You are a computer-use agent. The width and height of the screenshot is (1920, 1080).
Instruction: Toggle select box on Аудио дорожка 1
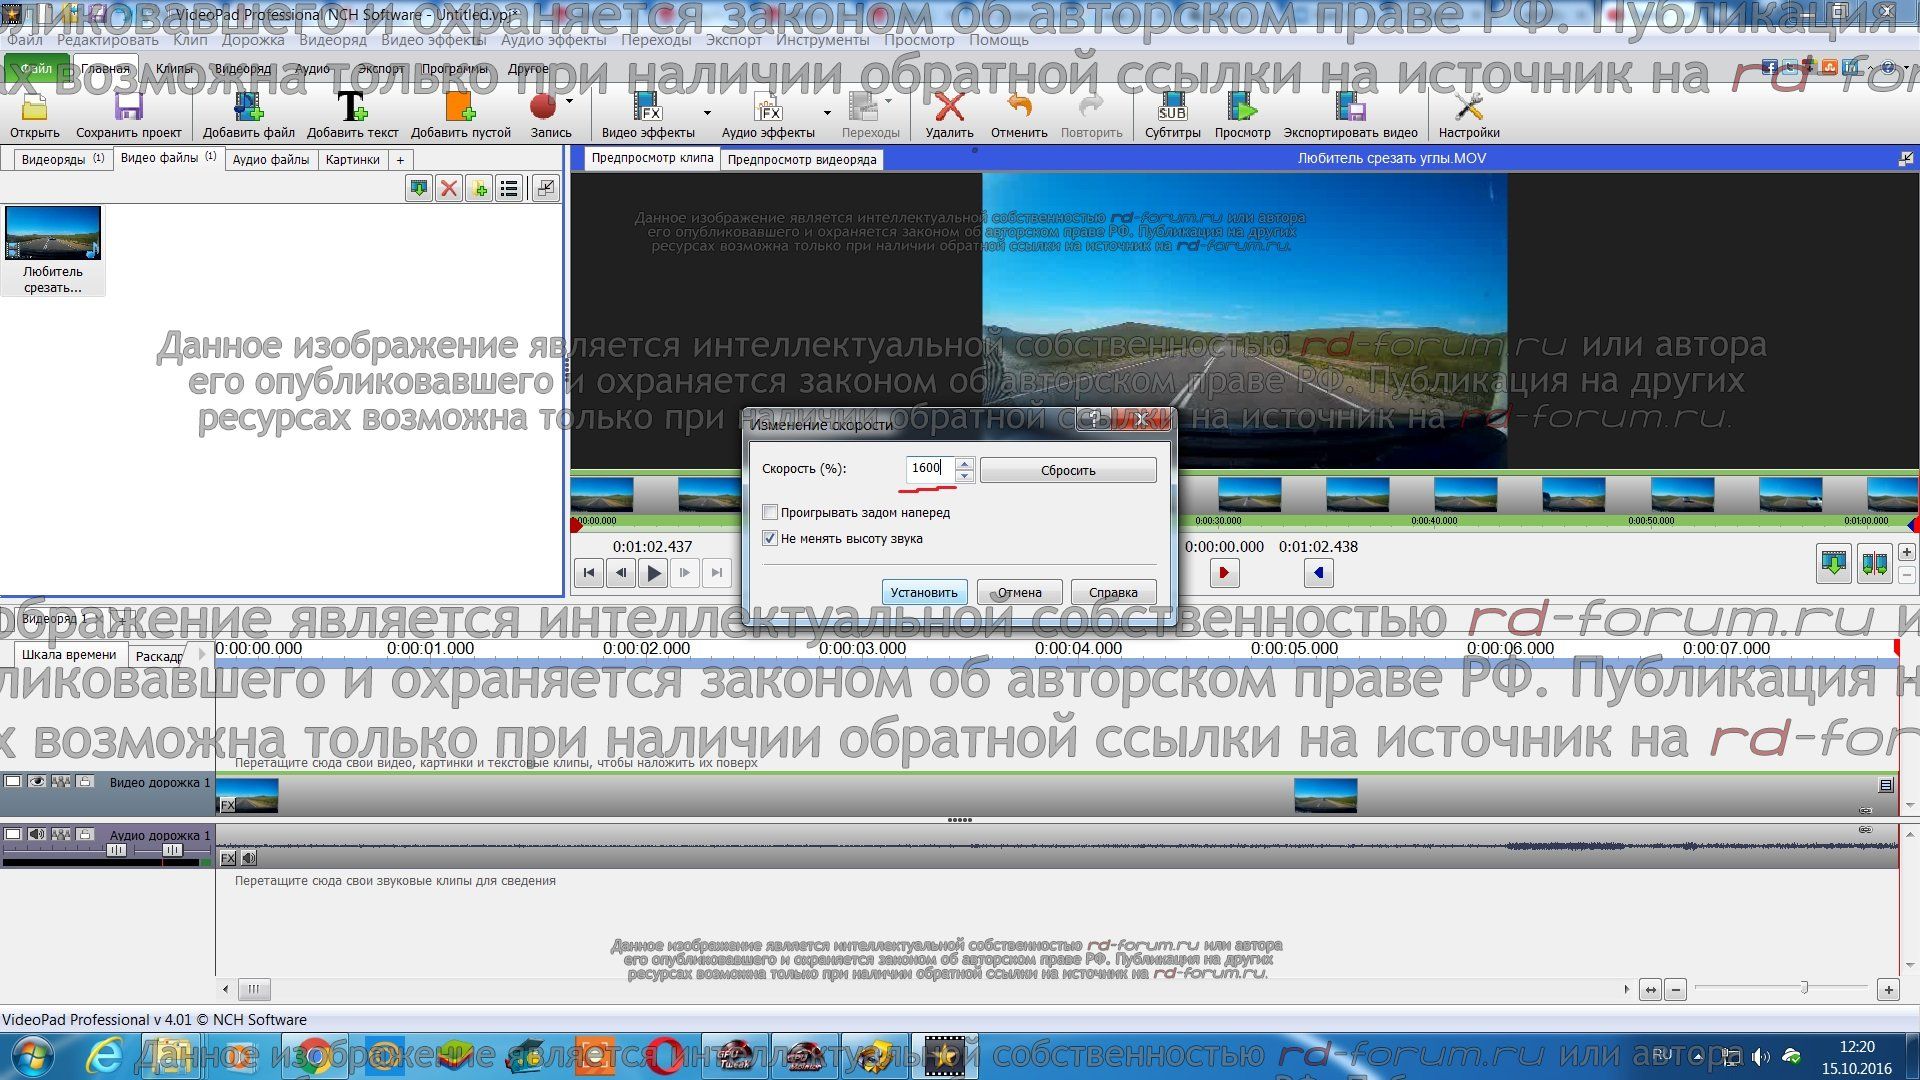pyautogui.click(x=13, y=834)
